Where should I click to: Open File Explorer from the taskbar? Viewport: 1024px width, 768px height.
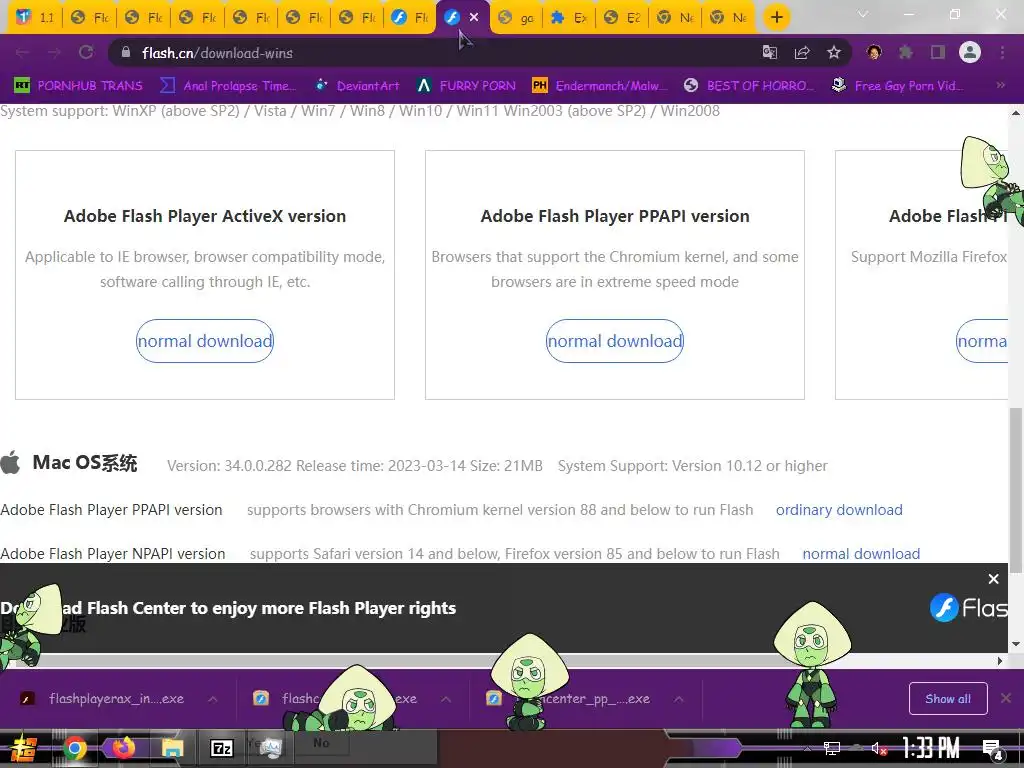[x=172, y=748]
